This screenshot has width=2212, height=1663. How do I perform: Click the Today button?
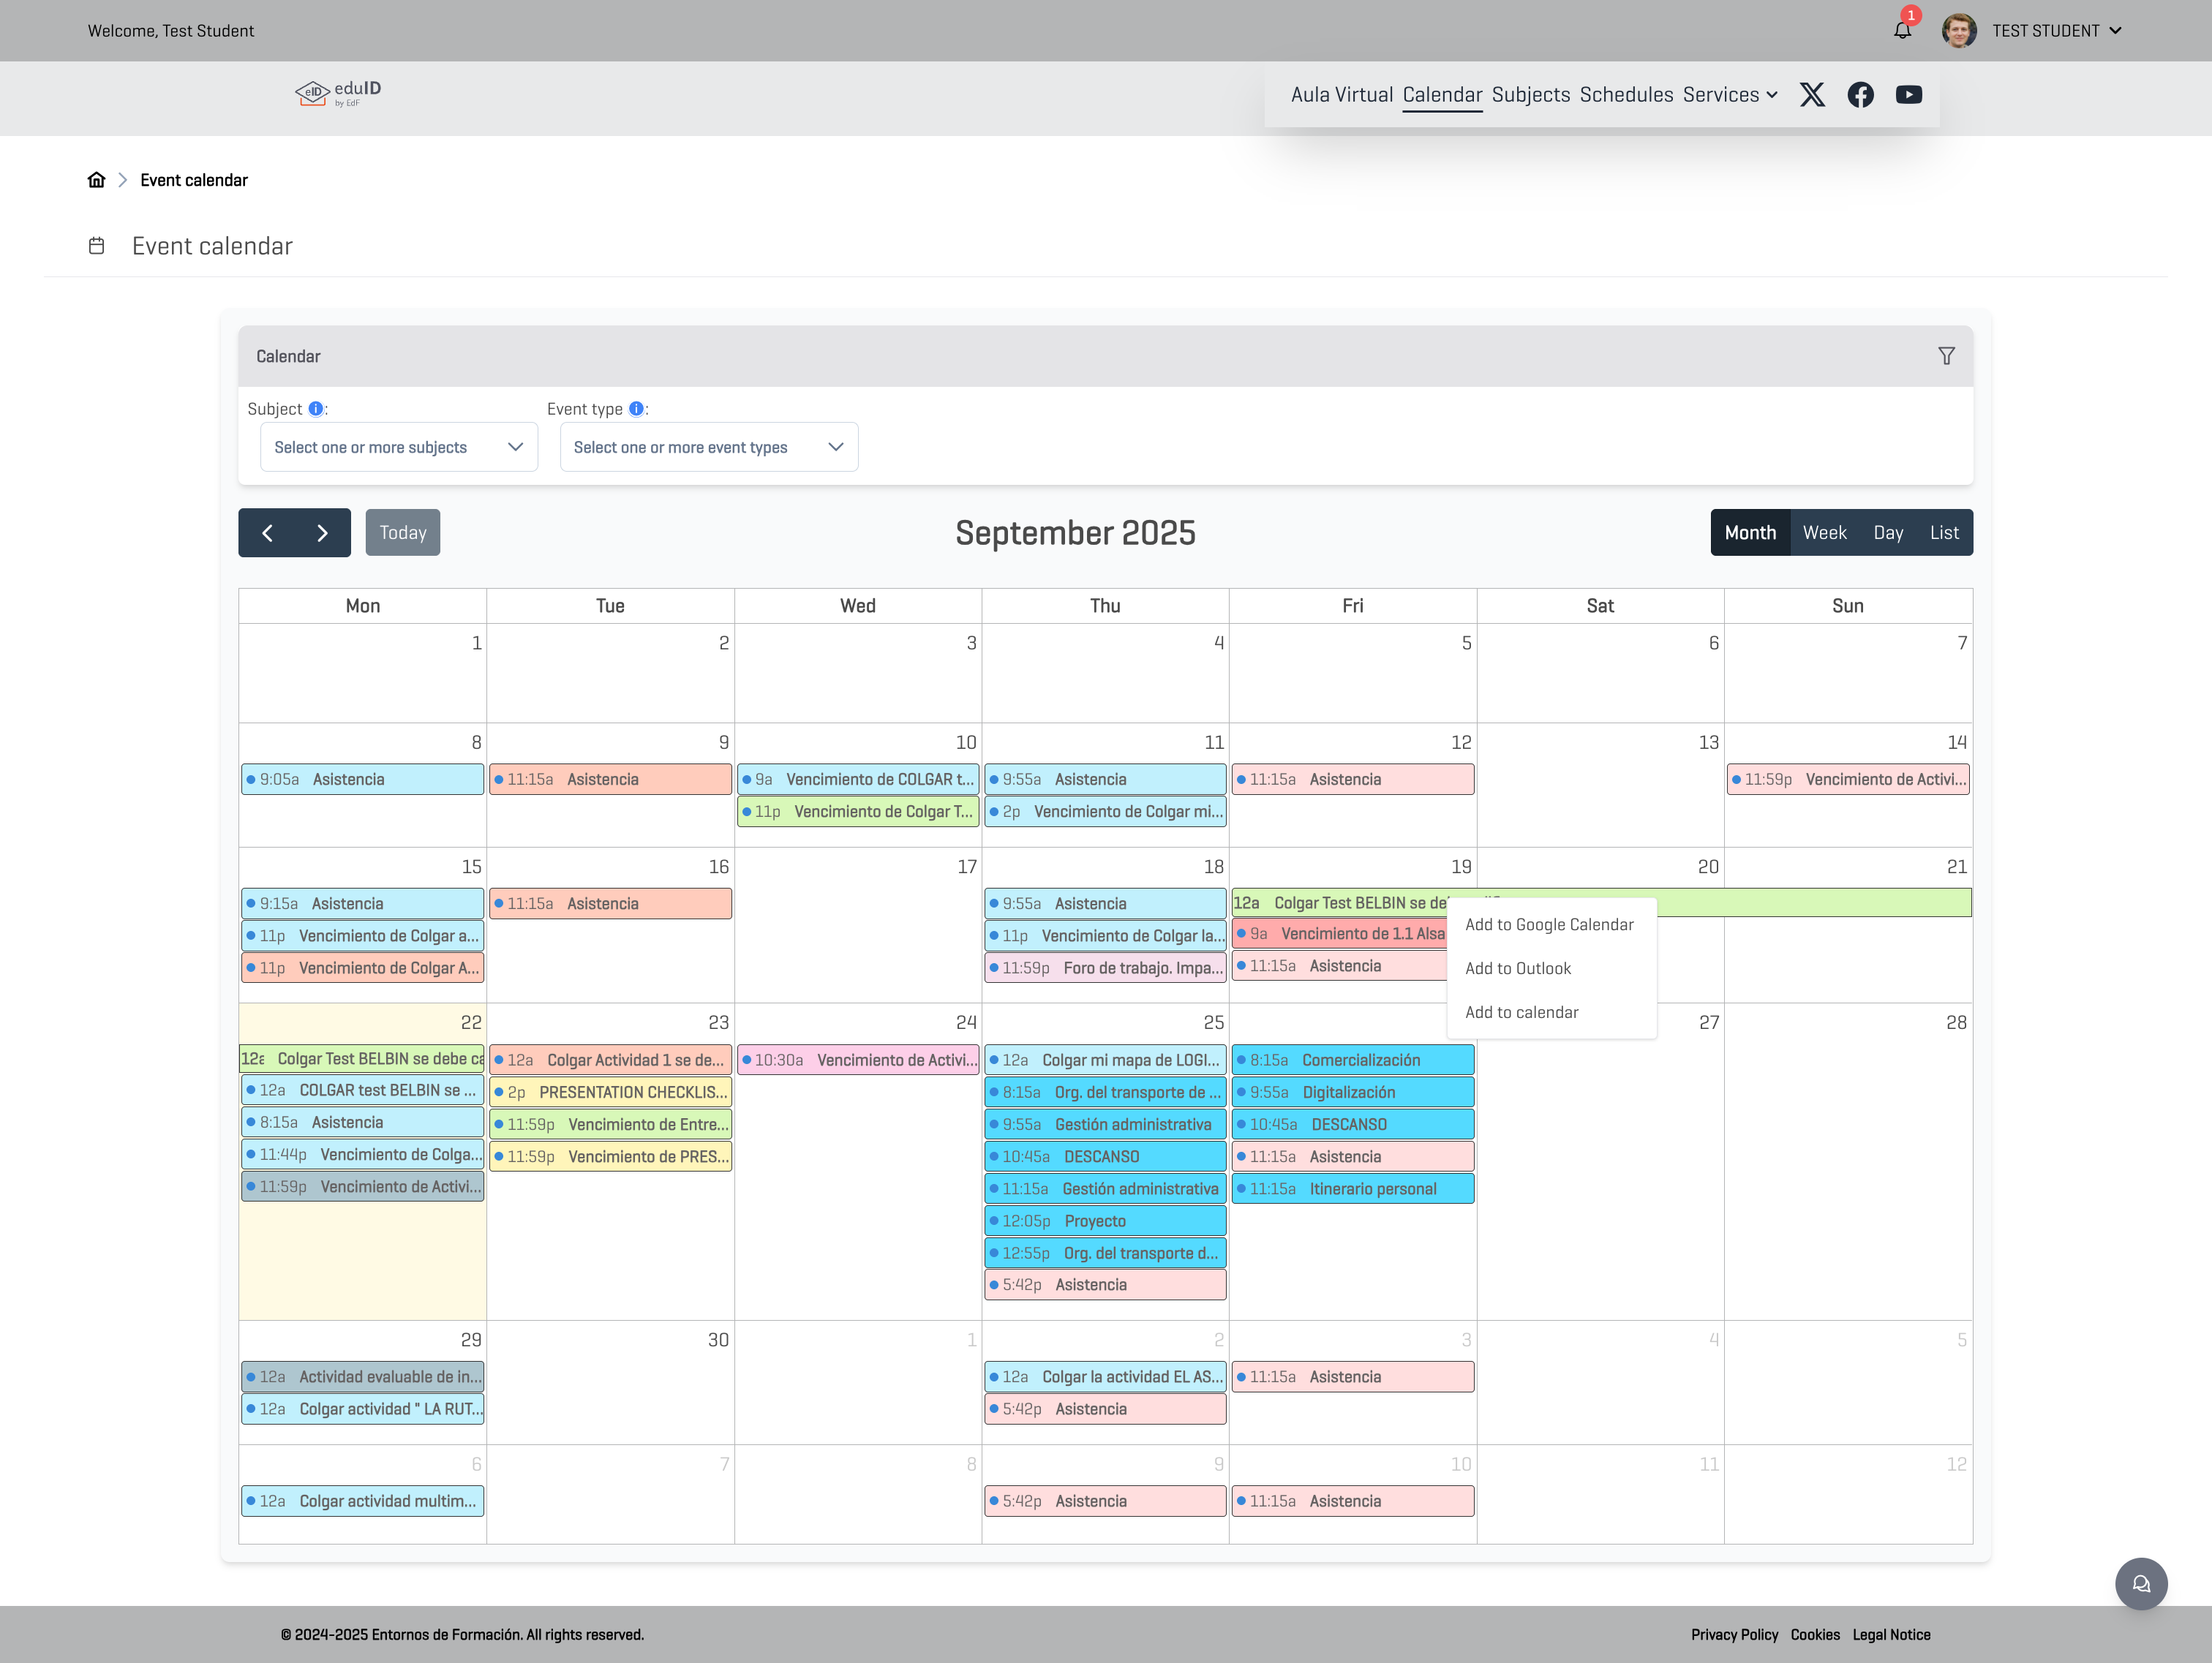[x=402, y=533]
